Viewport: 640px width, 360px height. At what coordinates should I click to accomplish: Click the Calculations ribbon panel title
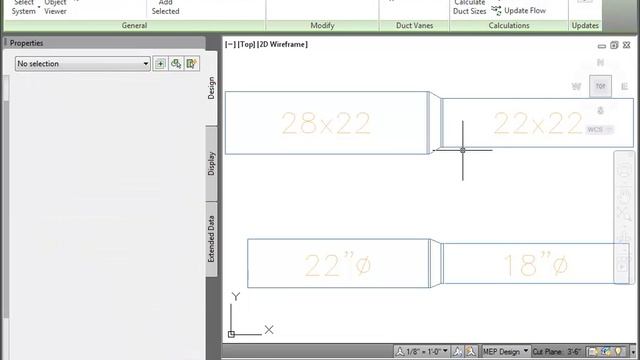[x=509, y=25]
